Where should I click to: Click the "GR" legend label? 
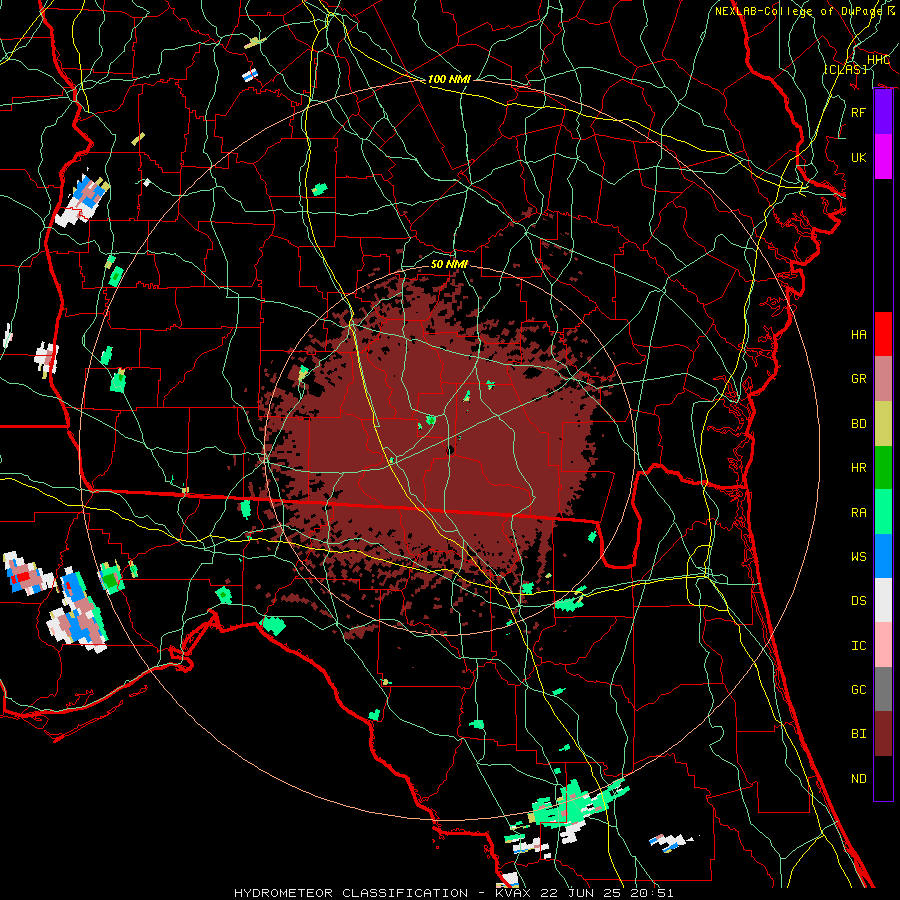point(858,379)
